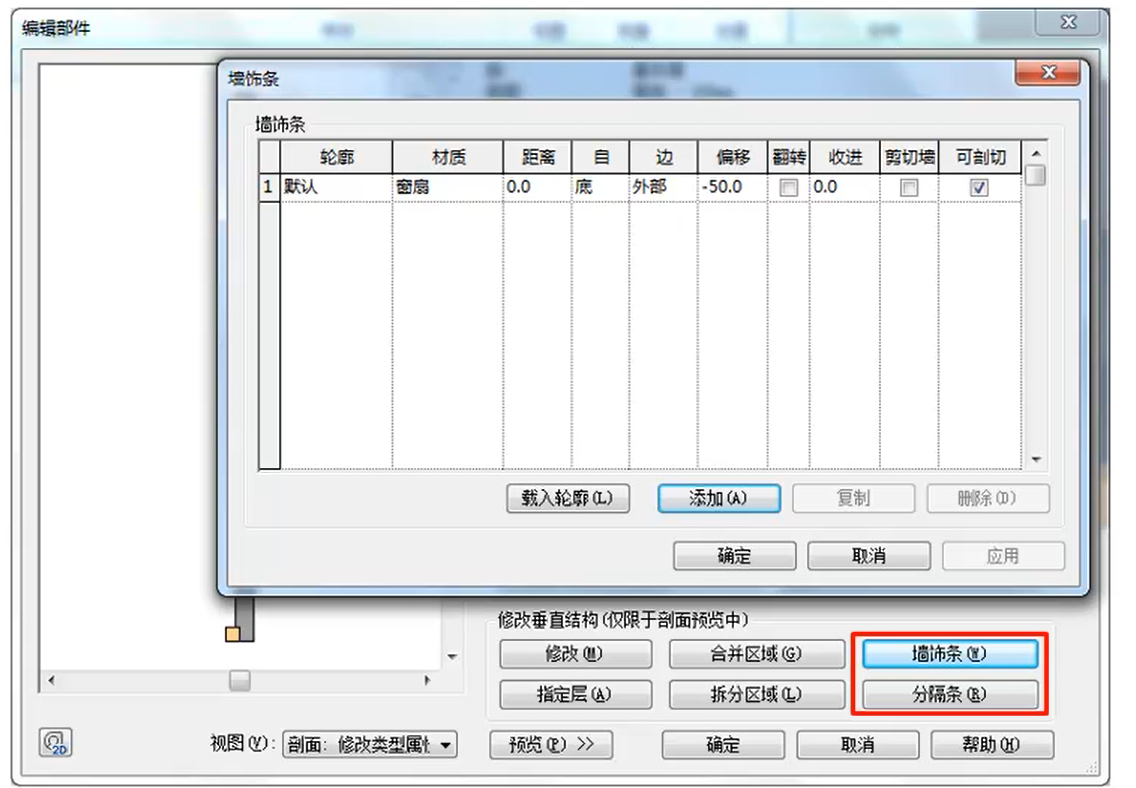Toggle the 翻转 checkbox in row 1
Screen dimensions: 1136x788
789,187
